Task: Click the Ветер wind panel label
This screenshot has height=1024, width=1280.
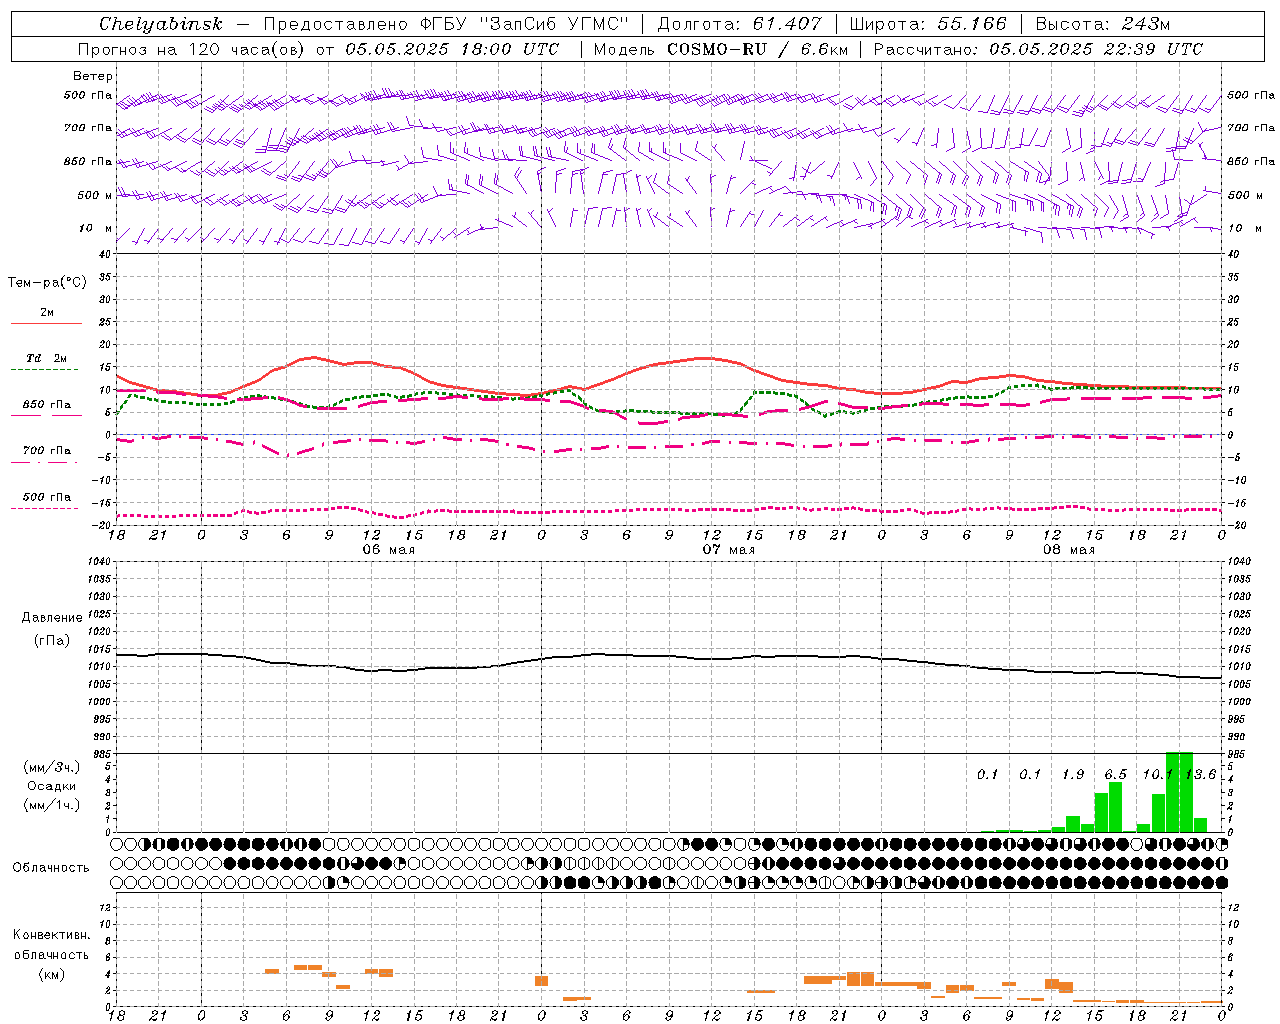Action: 93,76
